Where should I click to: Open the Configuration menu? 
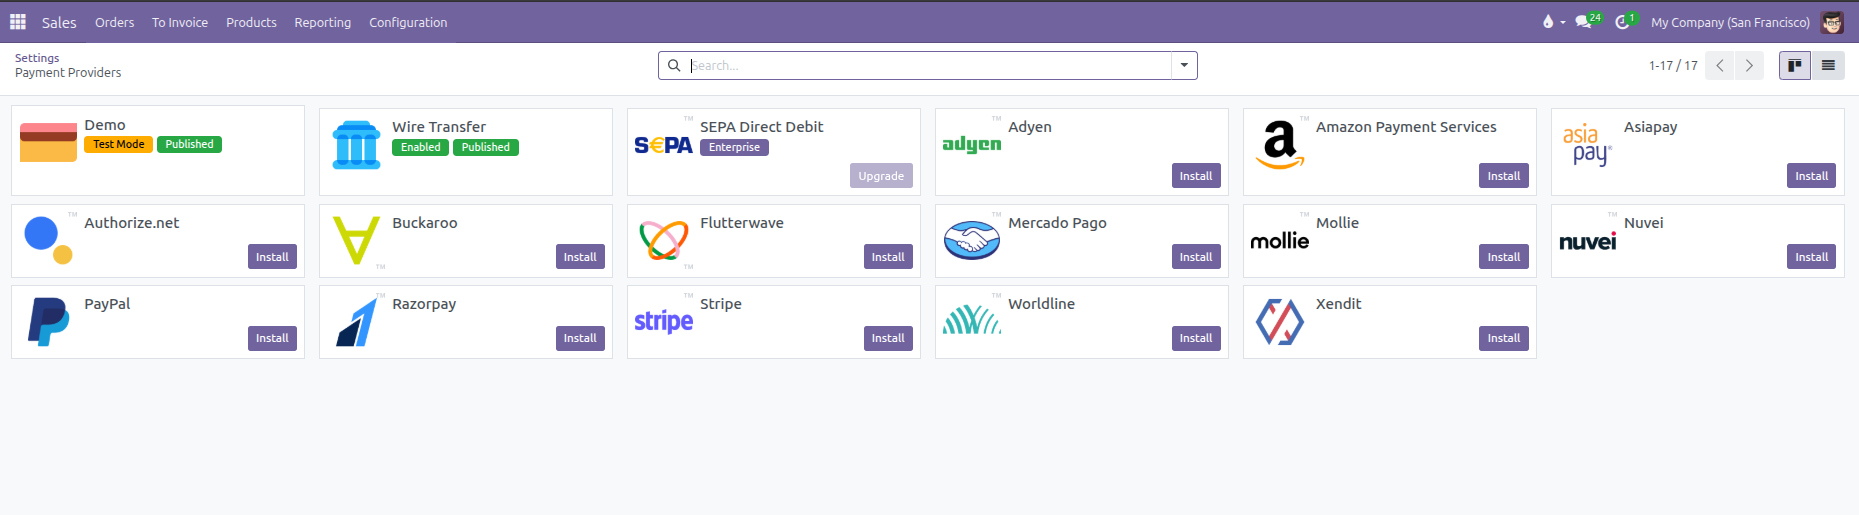click(x=408, y=22)
